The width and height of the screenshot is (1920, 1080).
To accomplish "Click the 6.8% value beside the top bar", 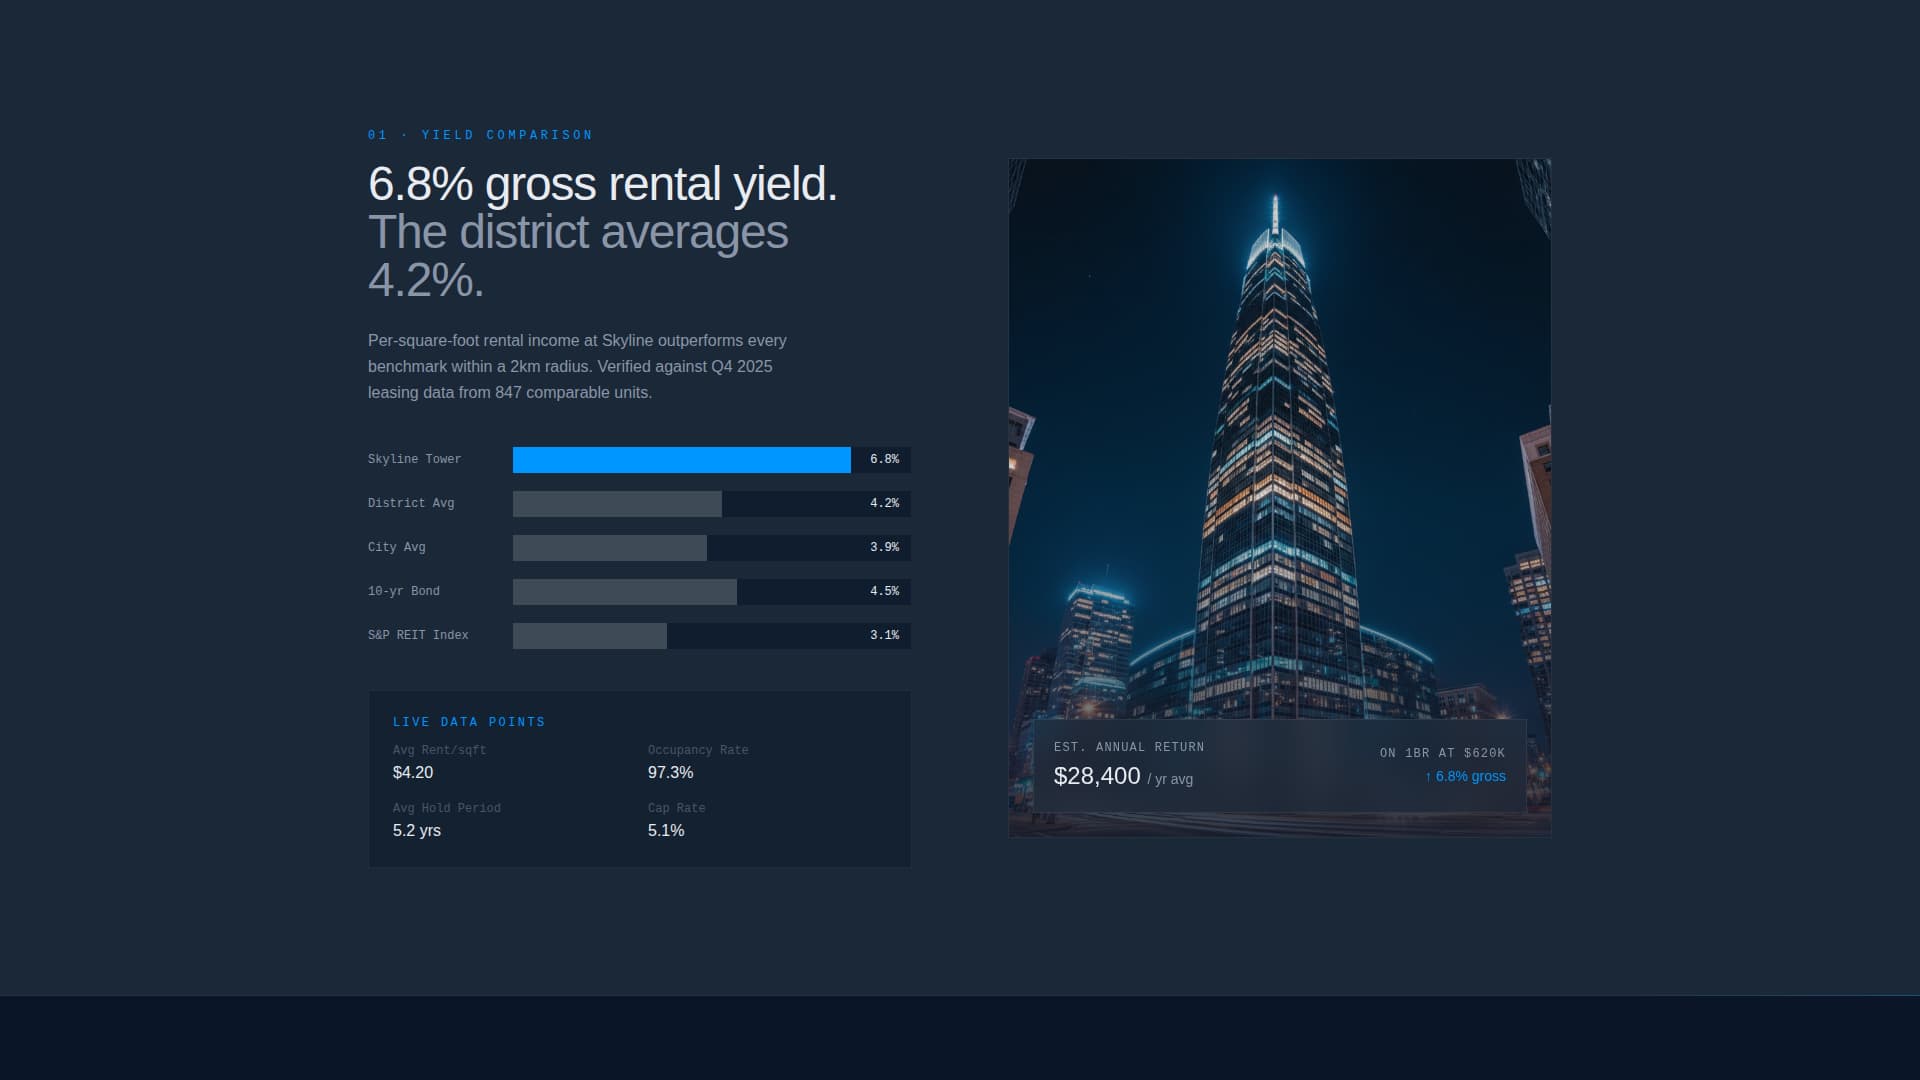I will [883, 459].
